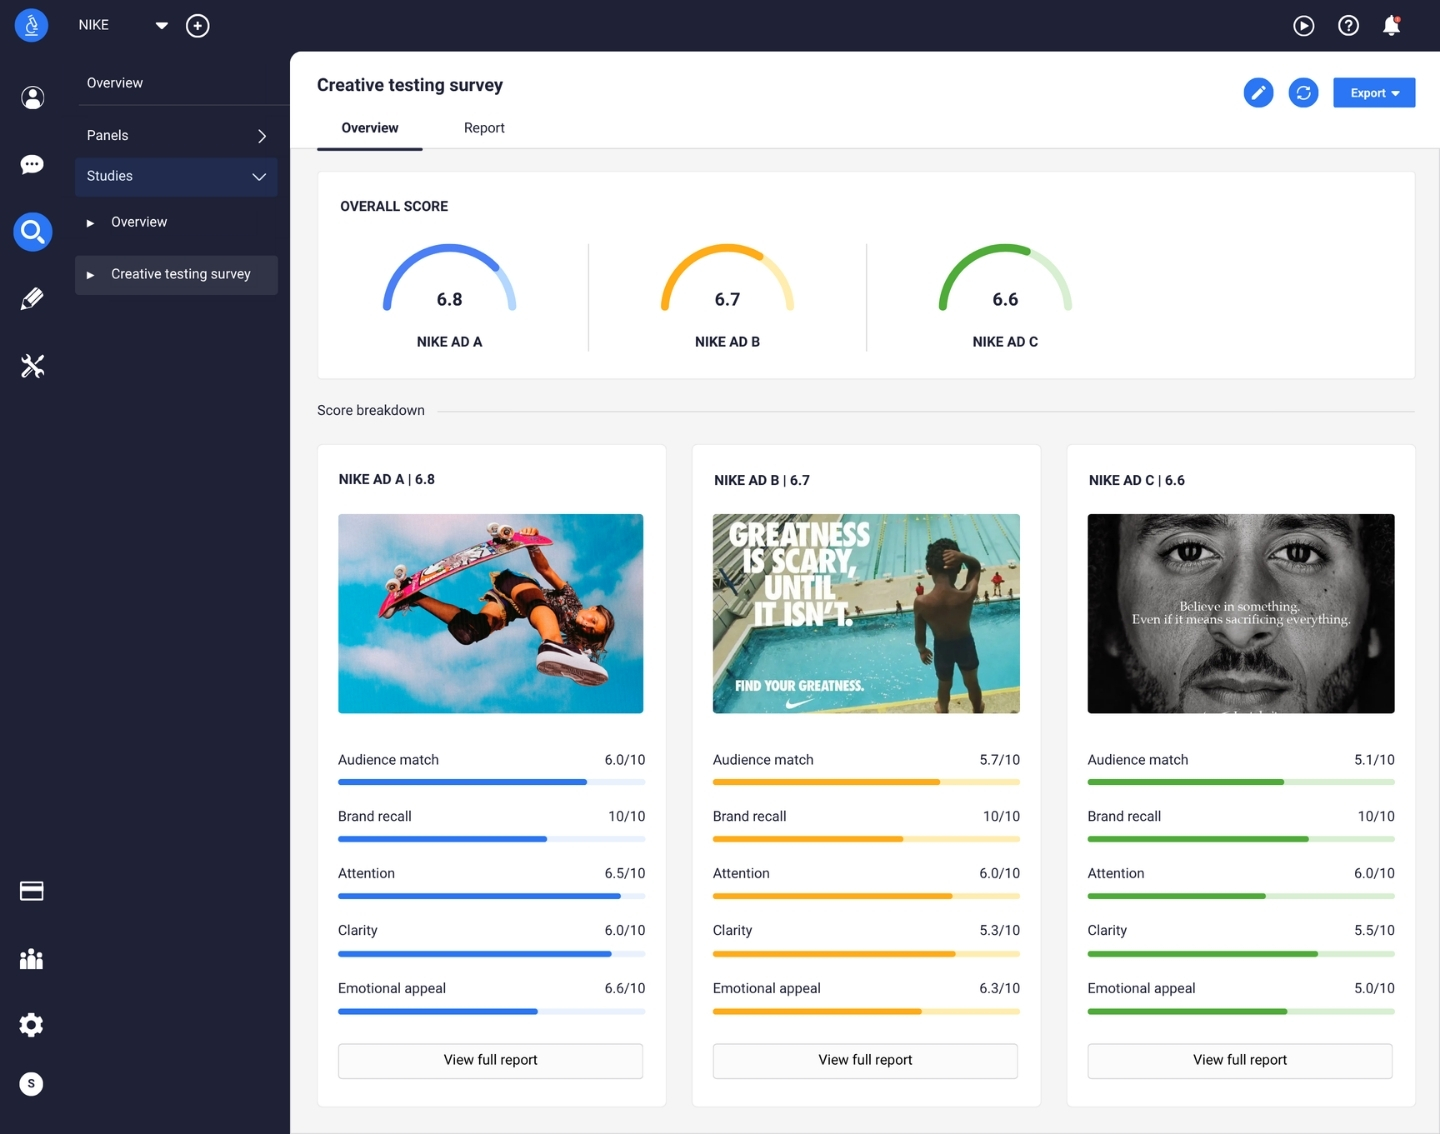1440x1134 pixels.
Task: Click the app logo icon in top-left corner
Action: coord(32,25)
